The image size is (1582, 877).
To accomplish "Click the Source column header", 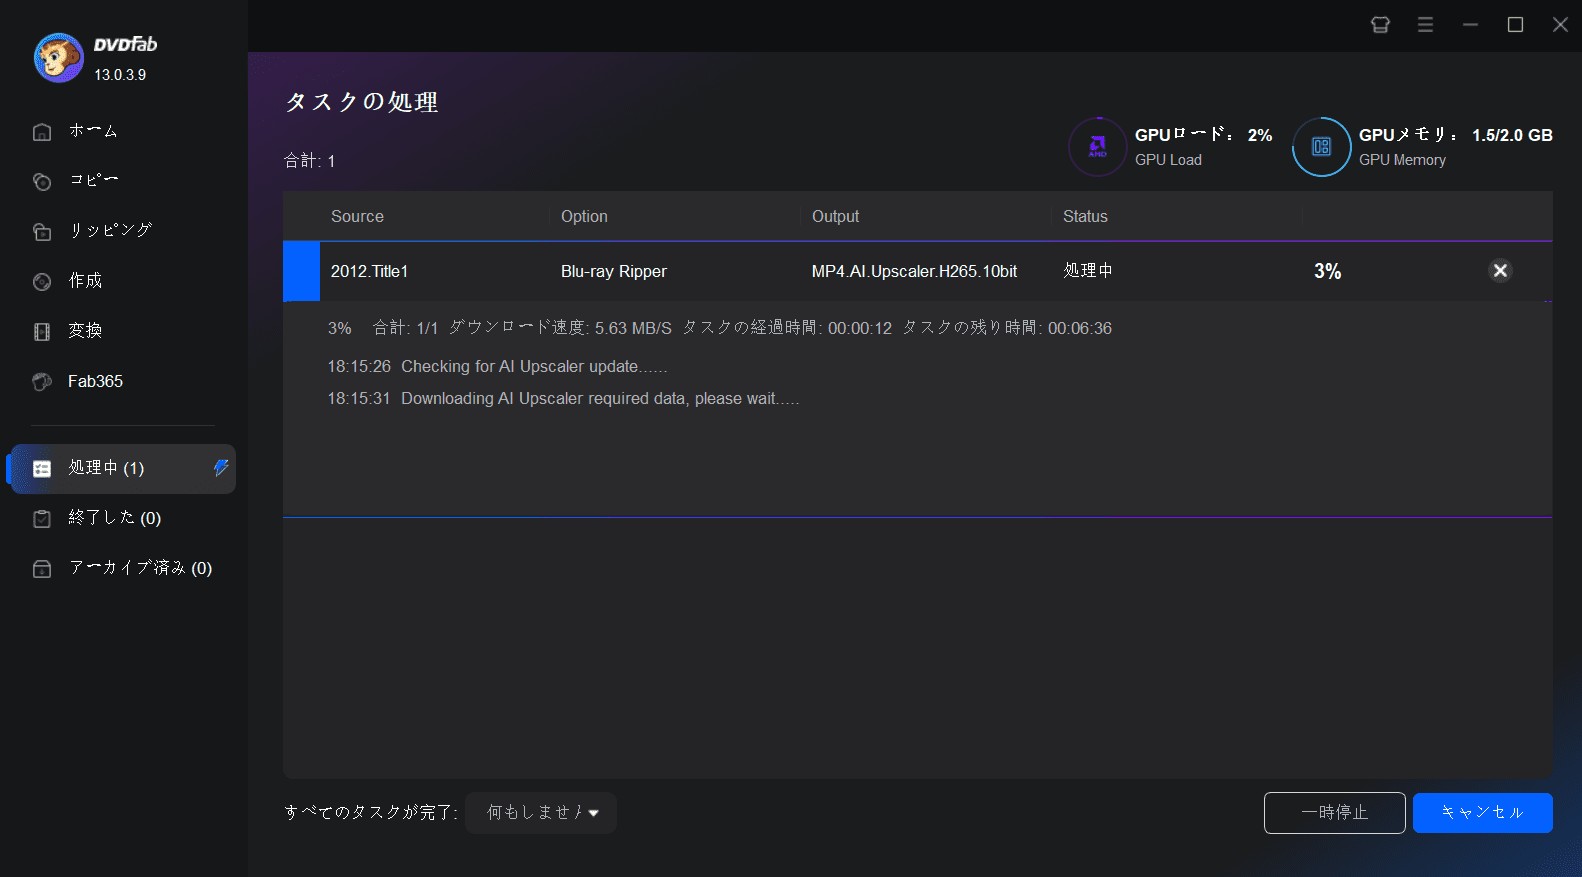I will (x=357, y=216).
